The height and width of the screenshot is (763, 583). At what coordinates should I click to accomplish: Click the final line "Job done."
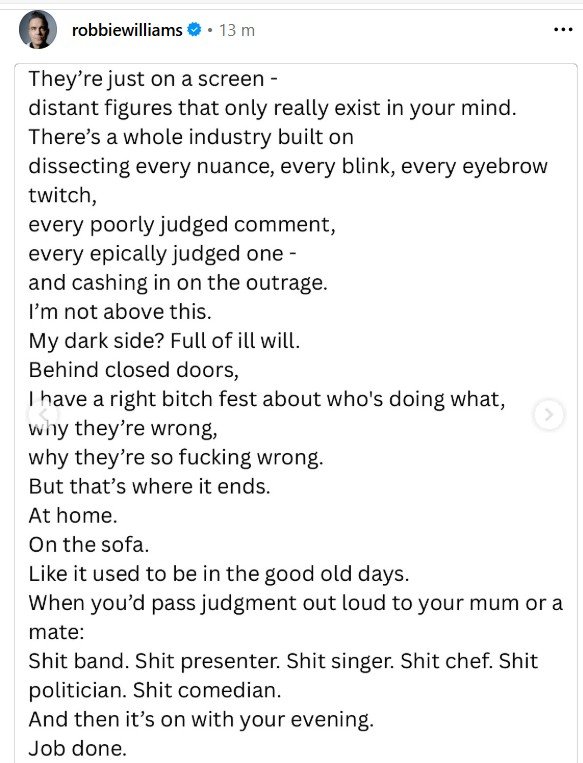click(x=77, y=748)
